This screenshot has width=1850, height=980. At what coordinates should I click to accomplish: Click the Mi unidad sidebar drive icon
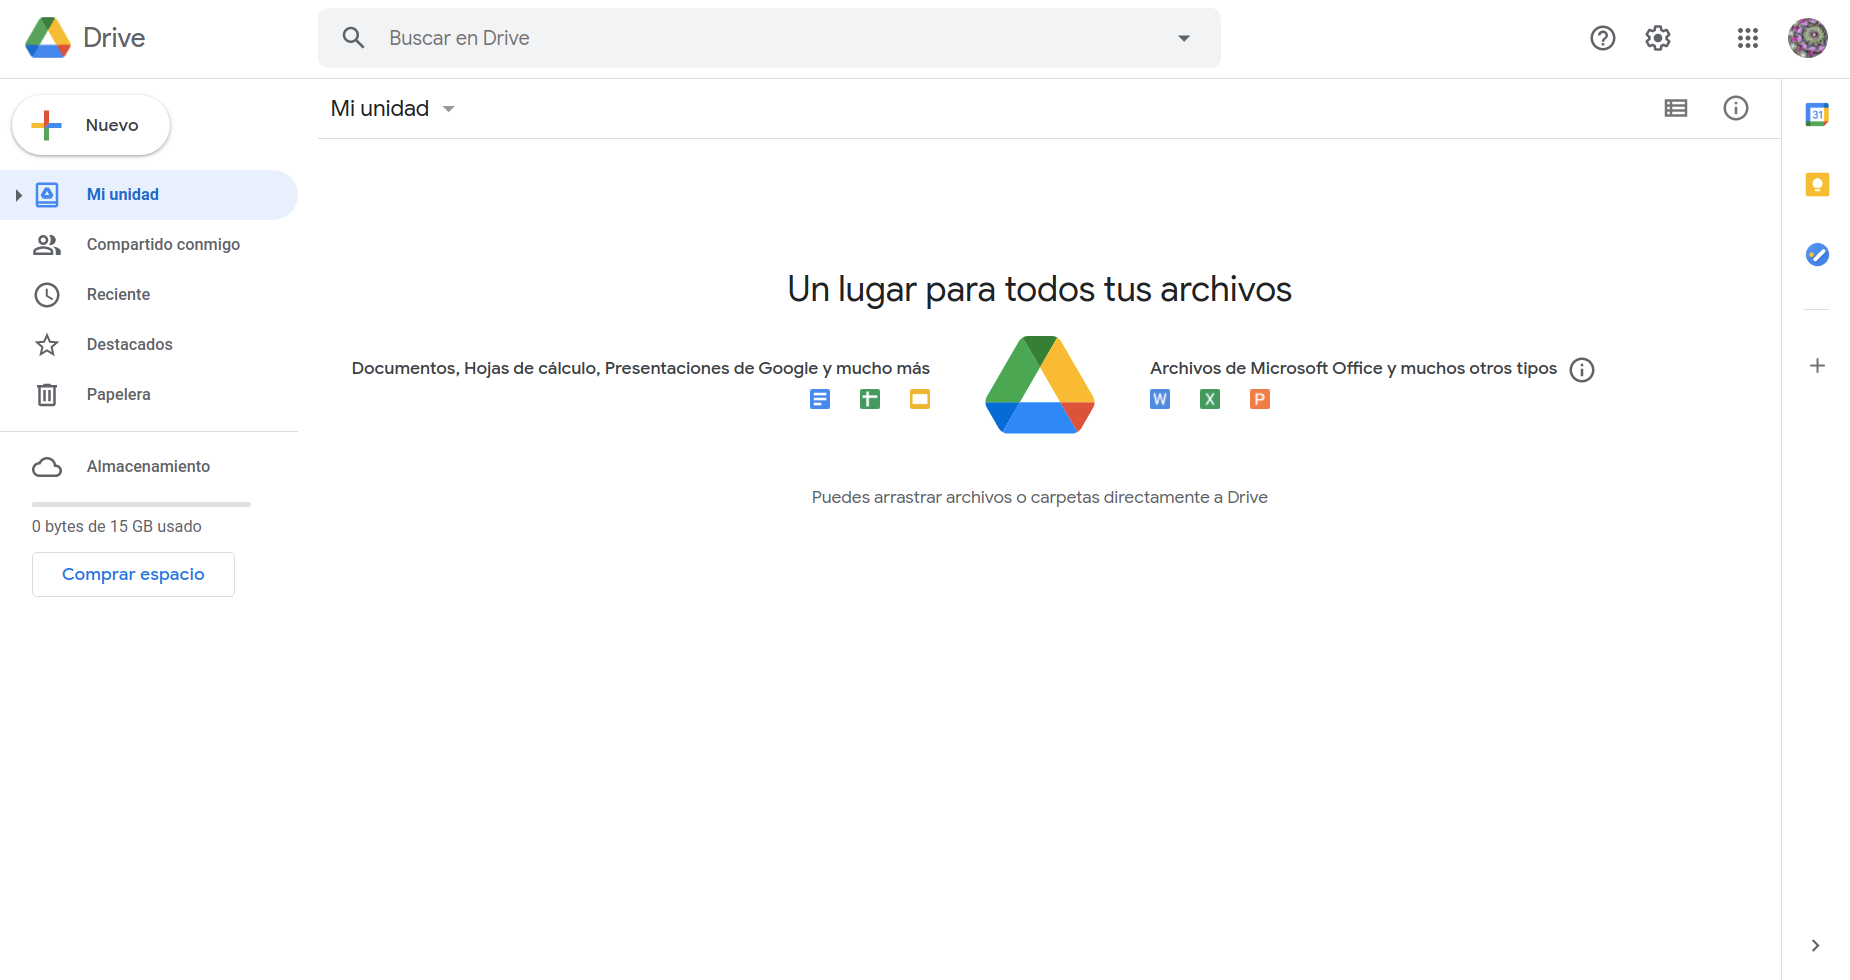47,195
